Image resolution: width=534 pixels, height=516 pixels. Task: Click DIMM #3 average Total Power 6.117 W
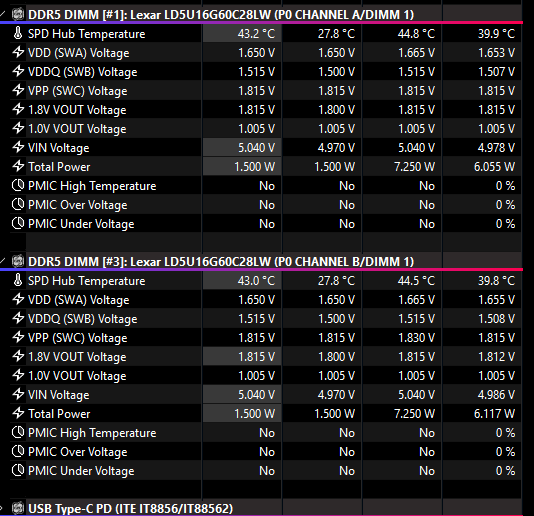pos(494,414)
